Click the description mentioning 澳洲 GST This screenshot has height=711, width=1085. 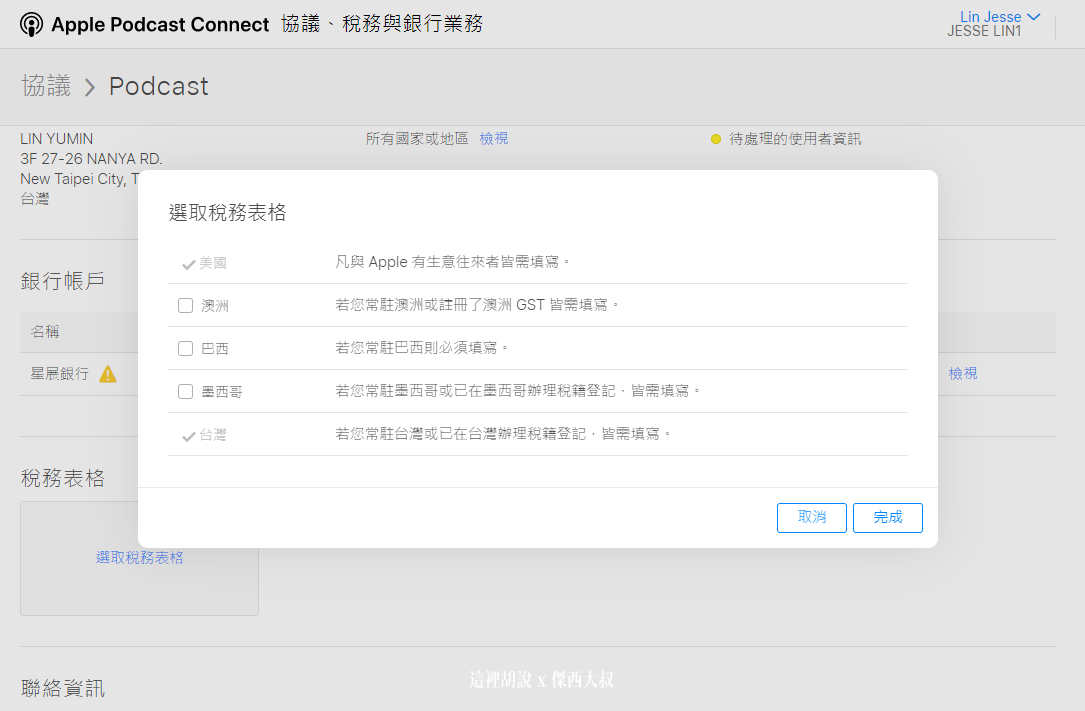(477, 305)
